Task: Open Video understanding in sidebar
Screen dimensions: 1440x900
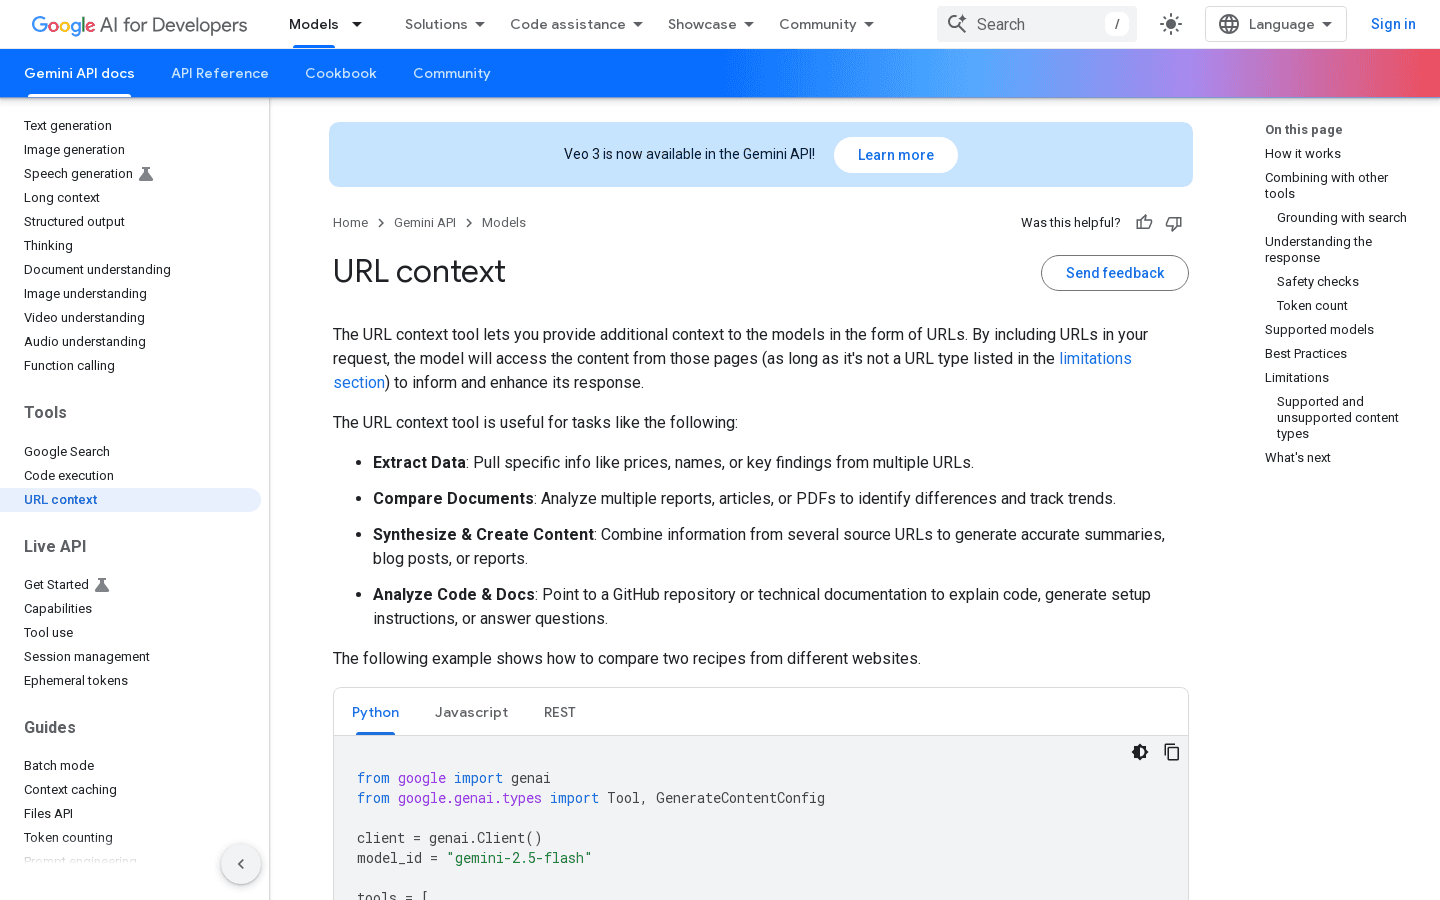Action: click(x=84, y=318)
